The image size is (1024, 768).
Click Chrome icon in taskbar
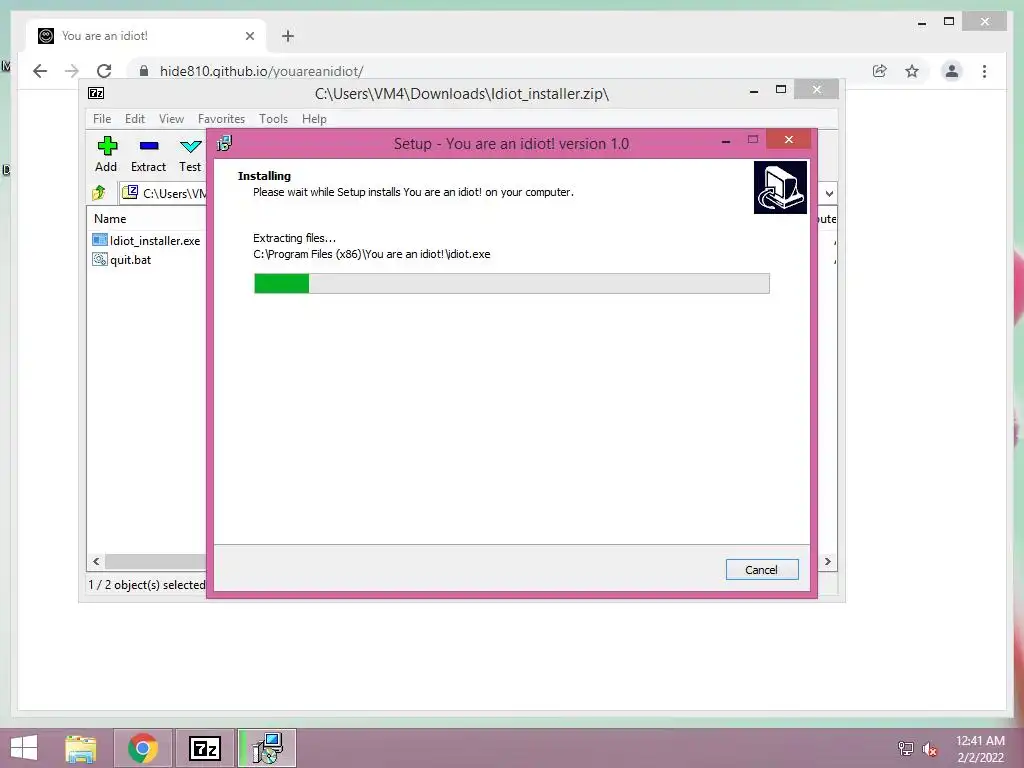coord(143,748)
